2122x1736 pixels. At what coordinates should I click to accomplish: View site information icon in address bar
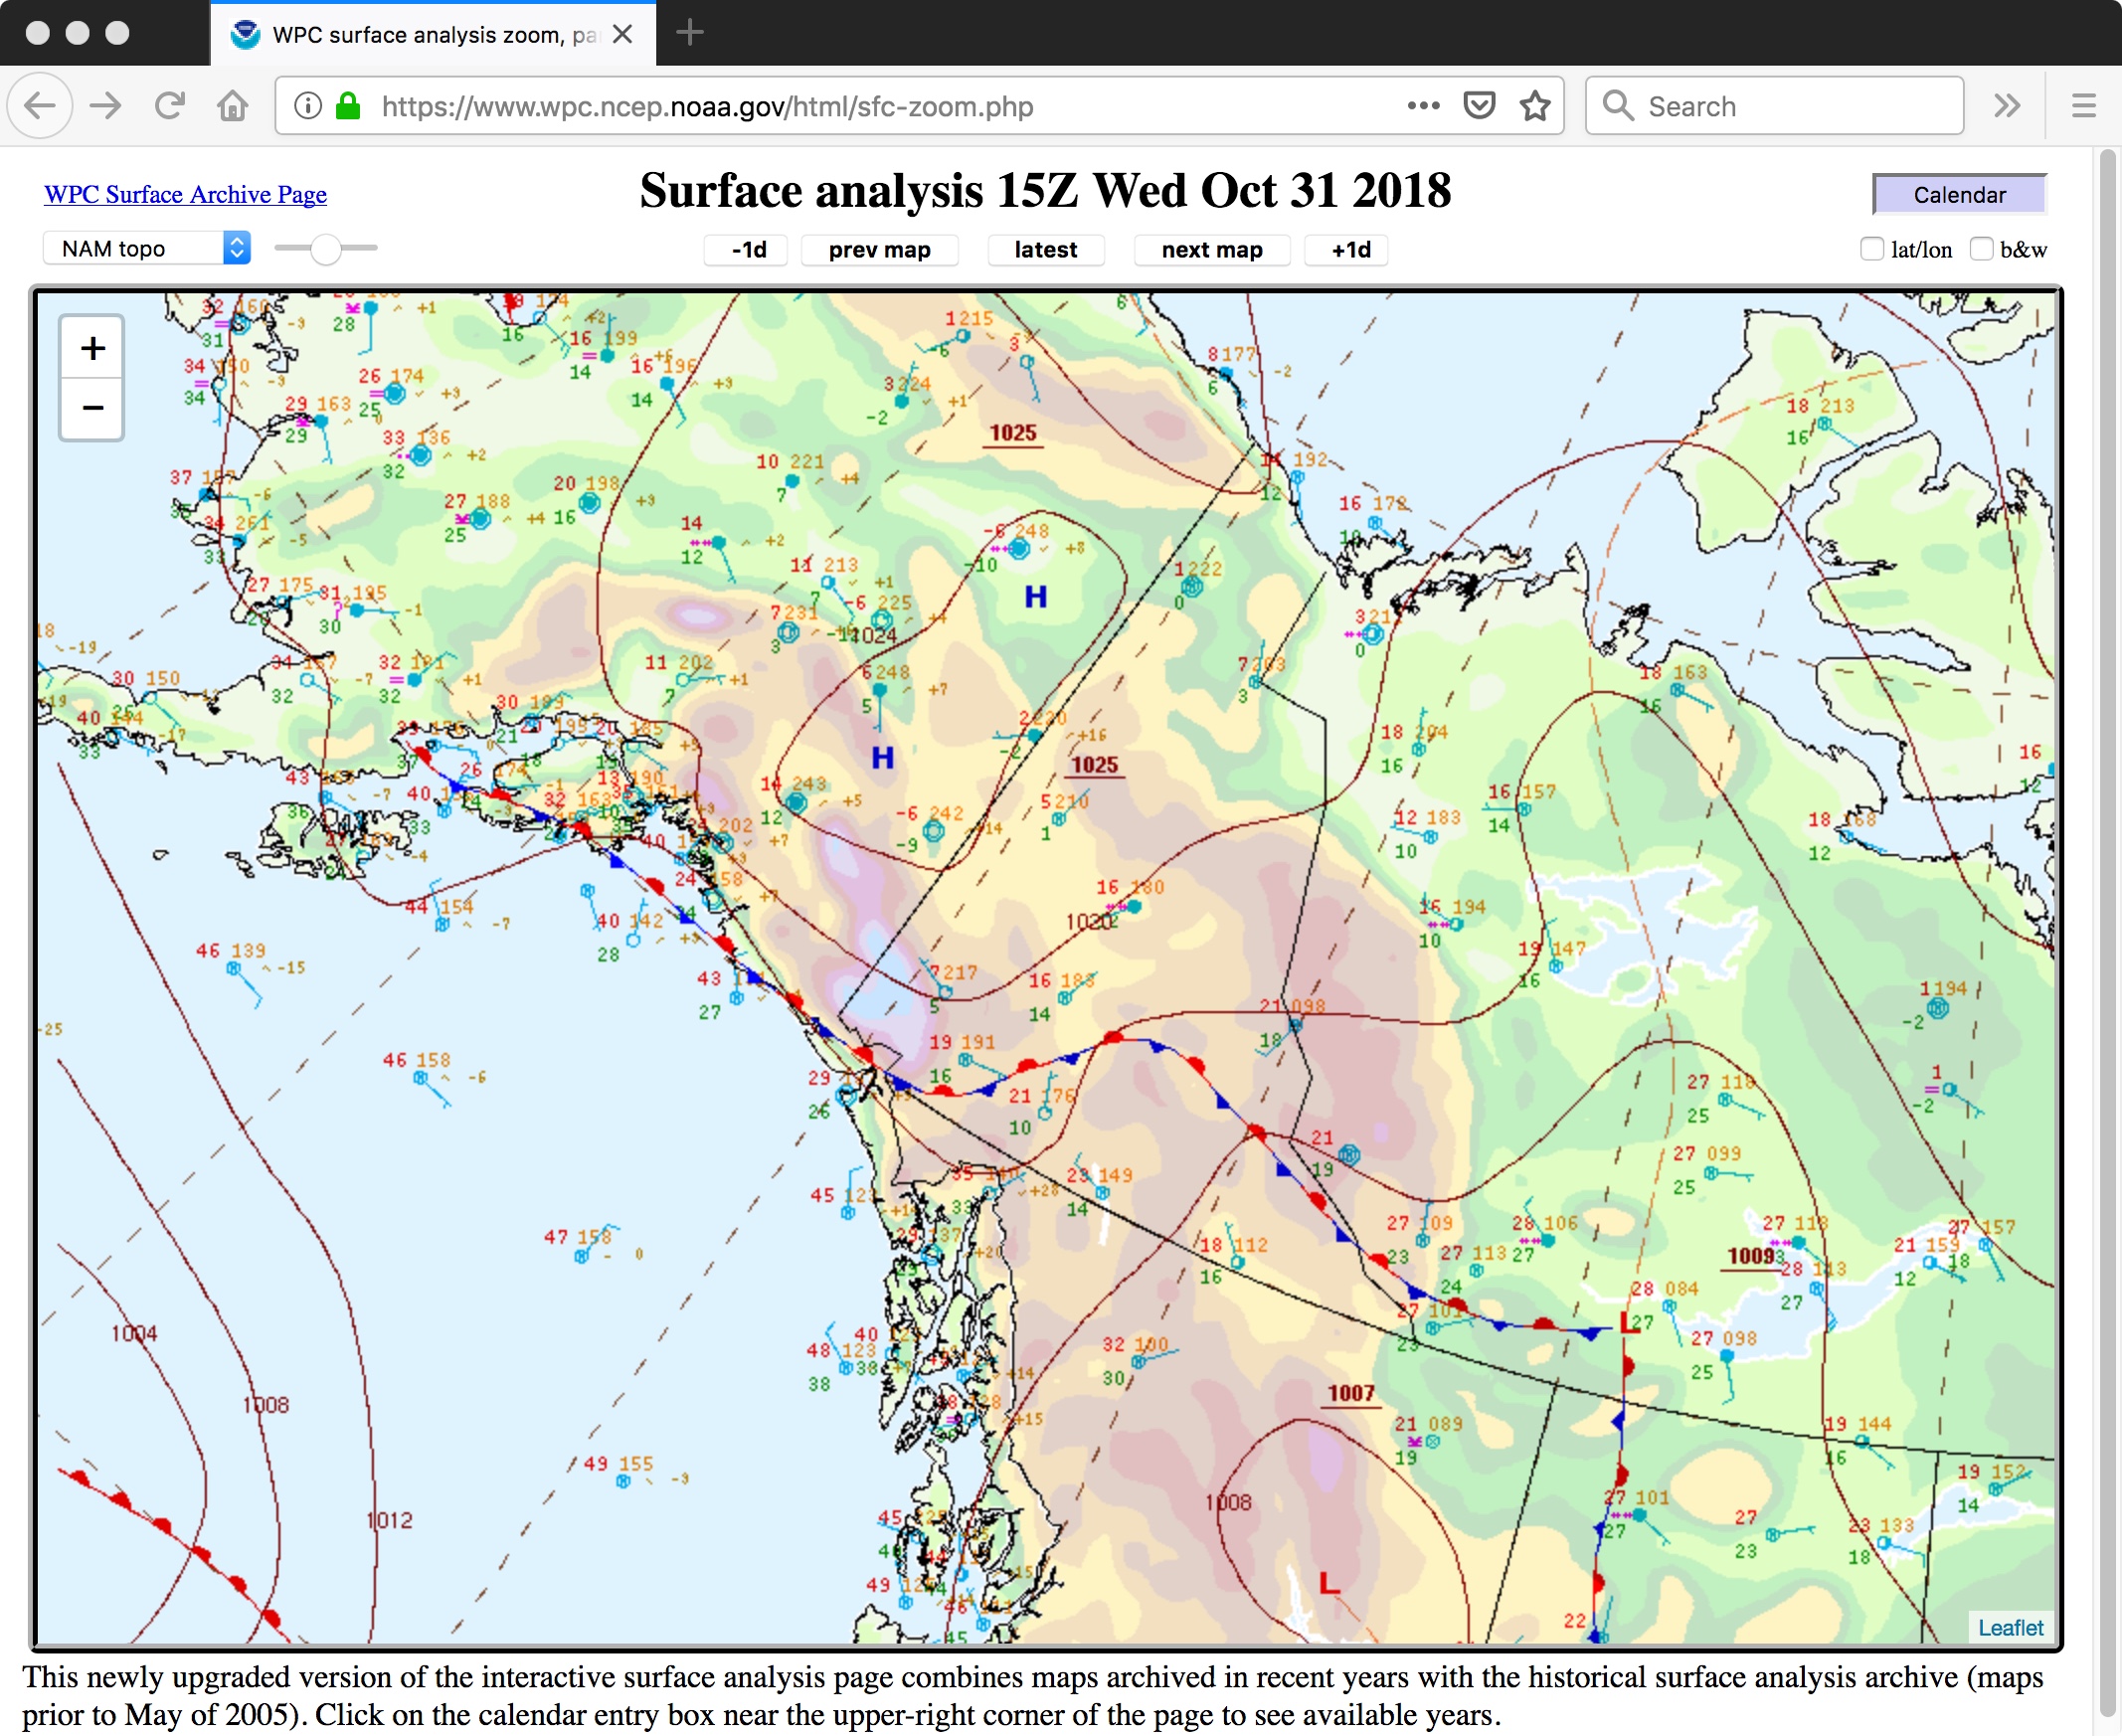point(308,106)
